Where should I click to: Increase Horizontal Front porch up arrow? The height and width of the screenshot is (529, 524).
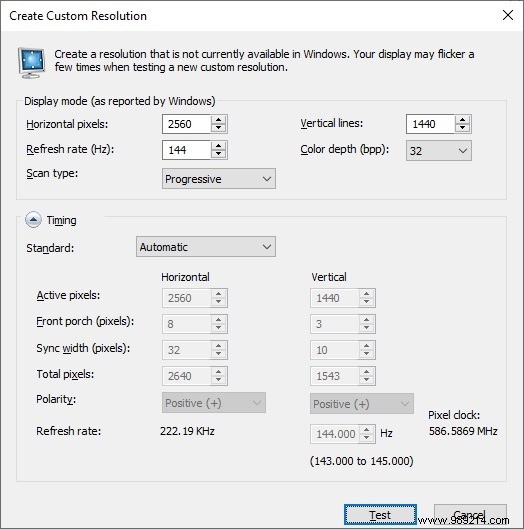[x=219, y=319]
